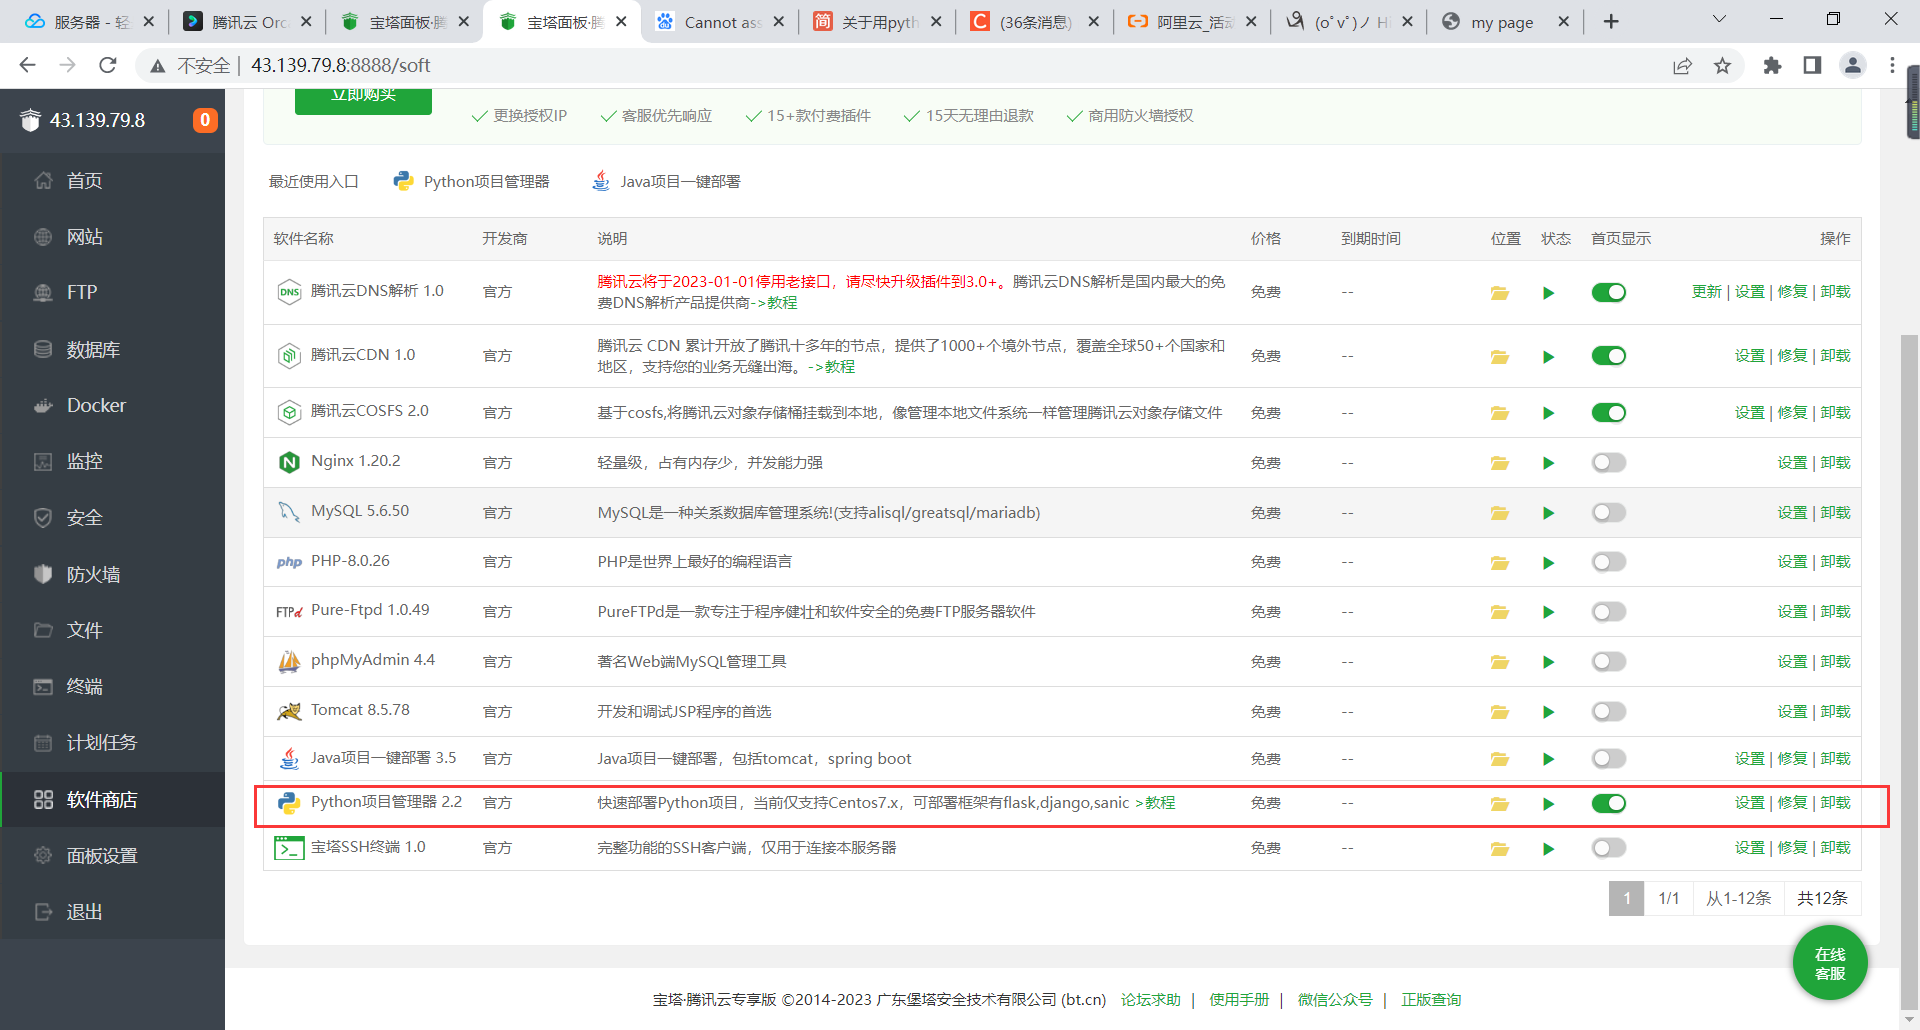The image size is (1920, 1030).
Task: Open Docker in sidebar
Action: pyautogui.click(x=96, y=406)
